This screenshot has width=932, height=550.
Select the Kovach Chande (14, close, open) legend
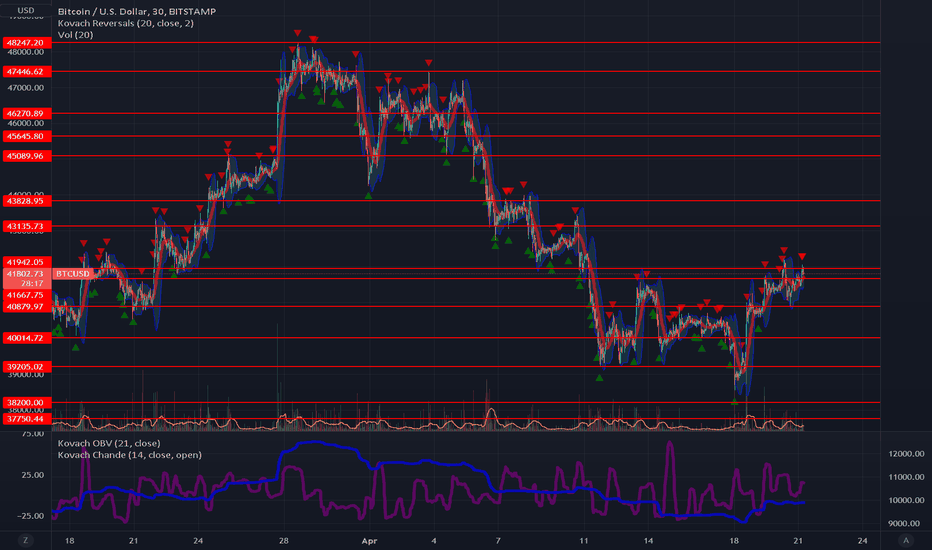130,455
